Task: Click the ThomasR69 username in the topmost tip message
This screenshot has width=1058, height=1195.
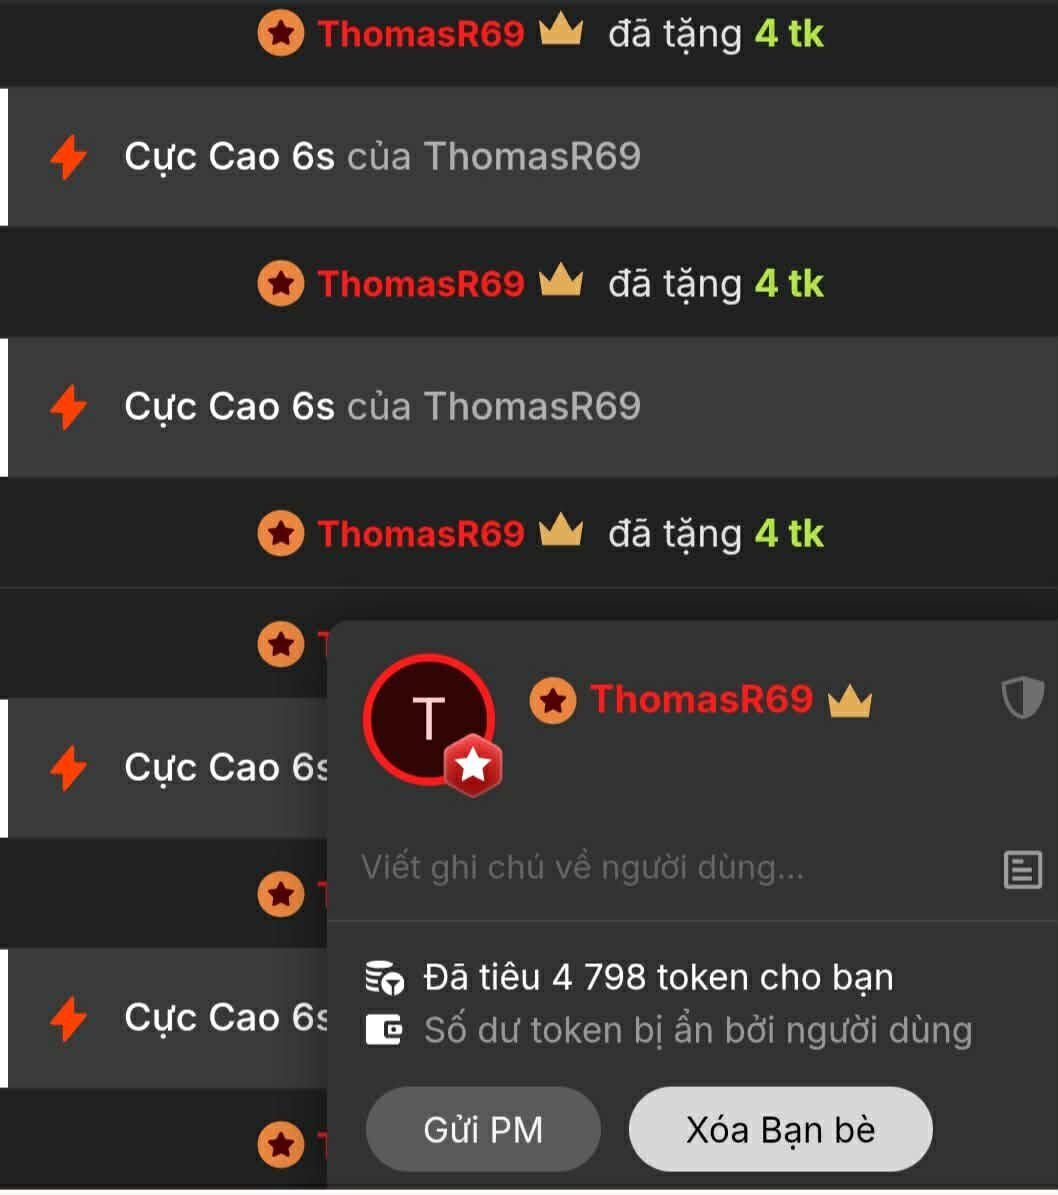Action: [x=421, y=34]
